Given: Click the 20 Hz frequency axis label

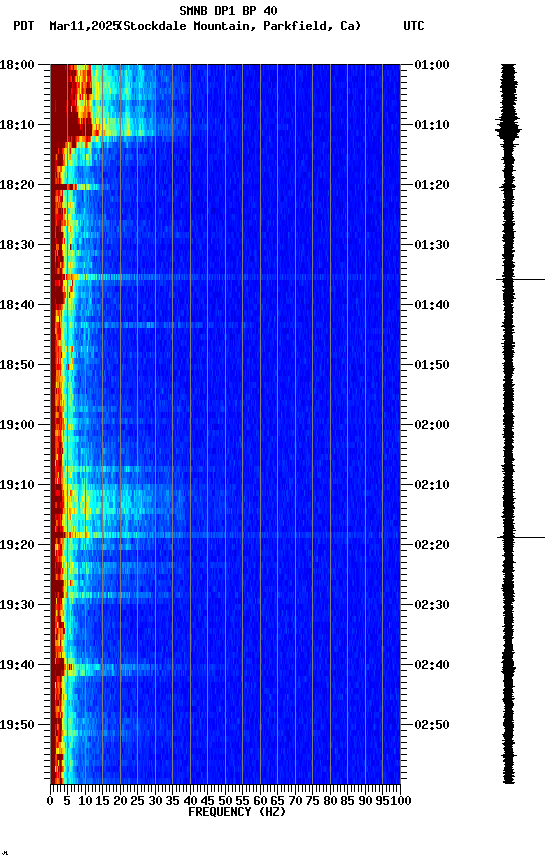Looking at the screenshot, I should click(x=120, y=801).
